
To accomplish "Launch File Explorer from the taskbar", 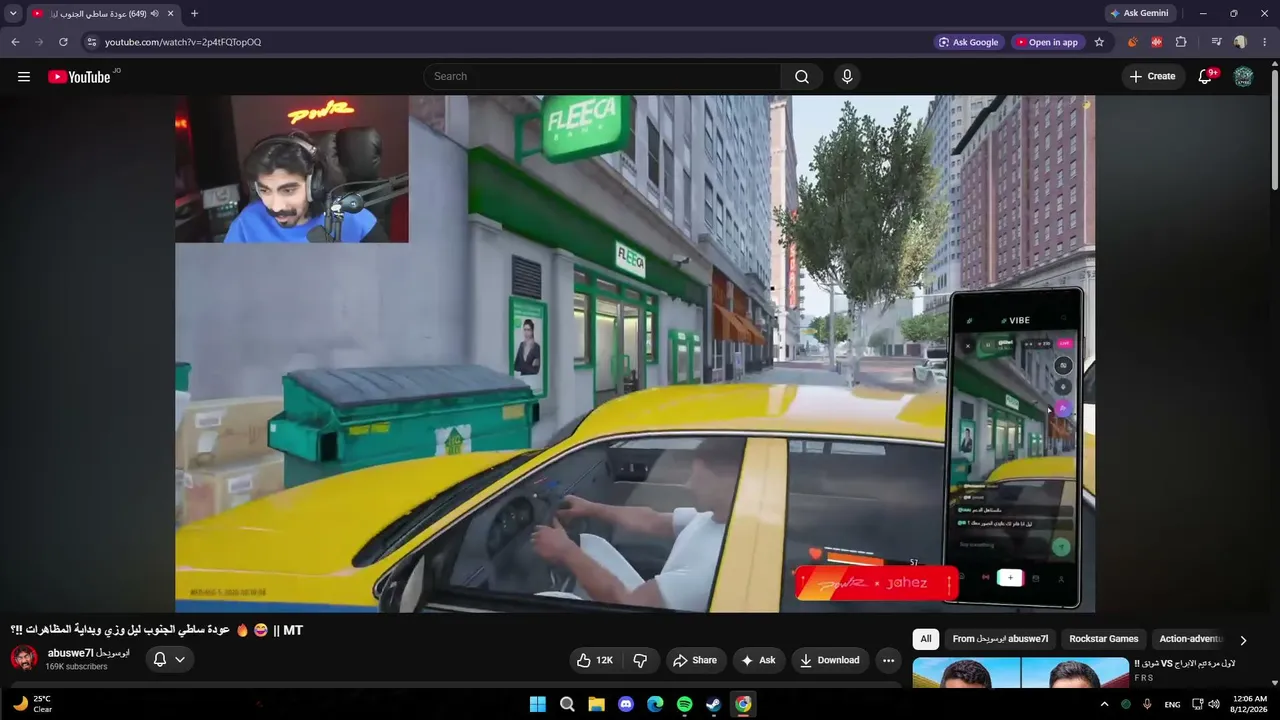I will pyautogui.click(x=596, y=704).
